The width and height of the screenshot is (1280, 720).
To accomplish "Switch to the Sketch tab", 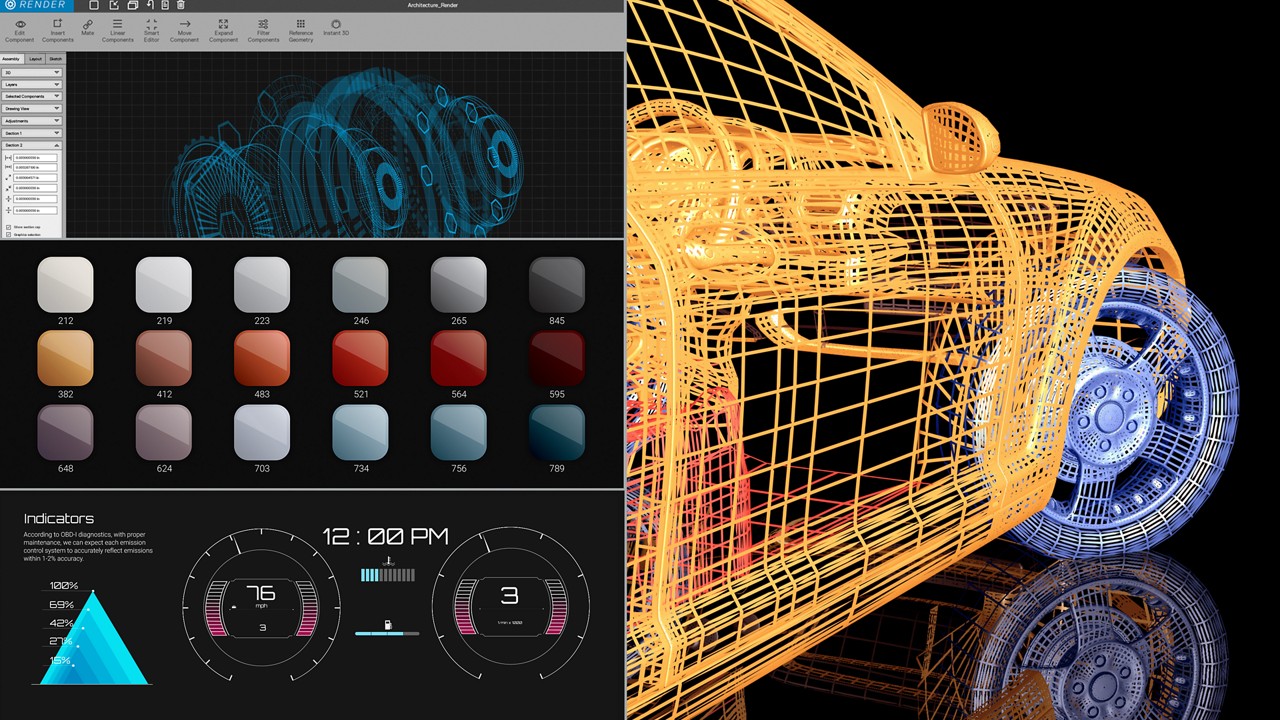I will pyautogui.click(x=56, y=59).
